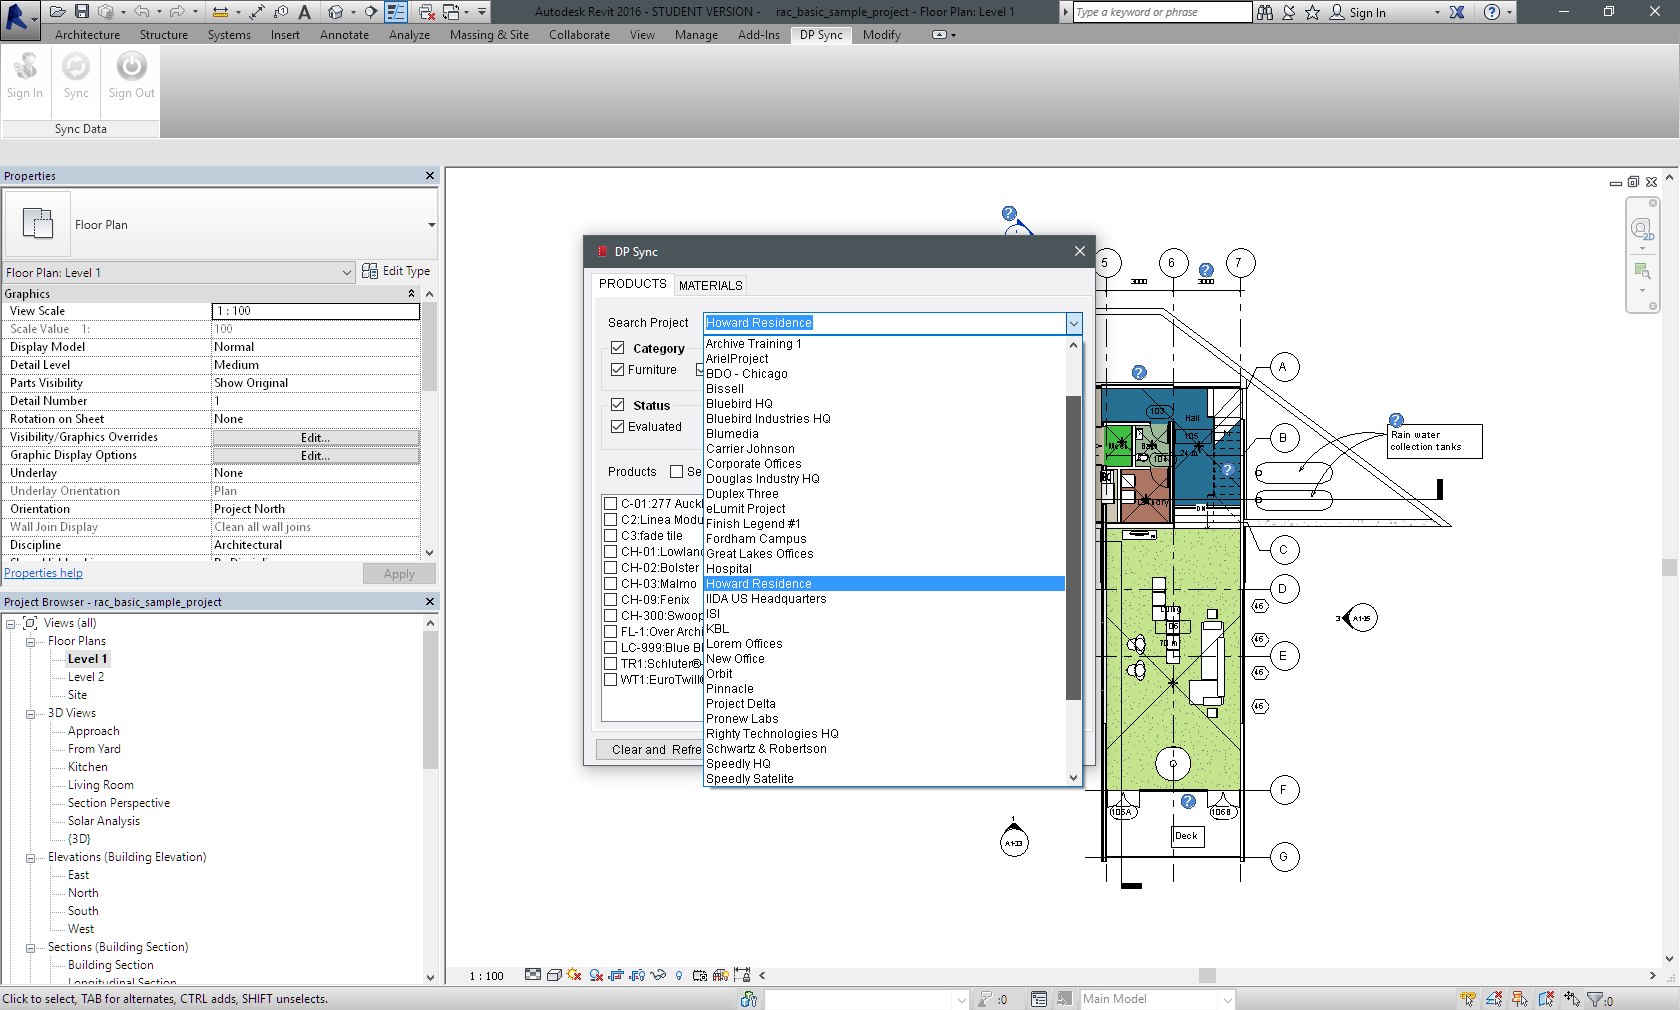Click the Close Hidden Windows icon
Screen dimensions: 1680x1010
pyautogui.click(x=427, y=12)
